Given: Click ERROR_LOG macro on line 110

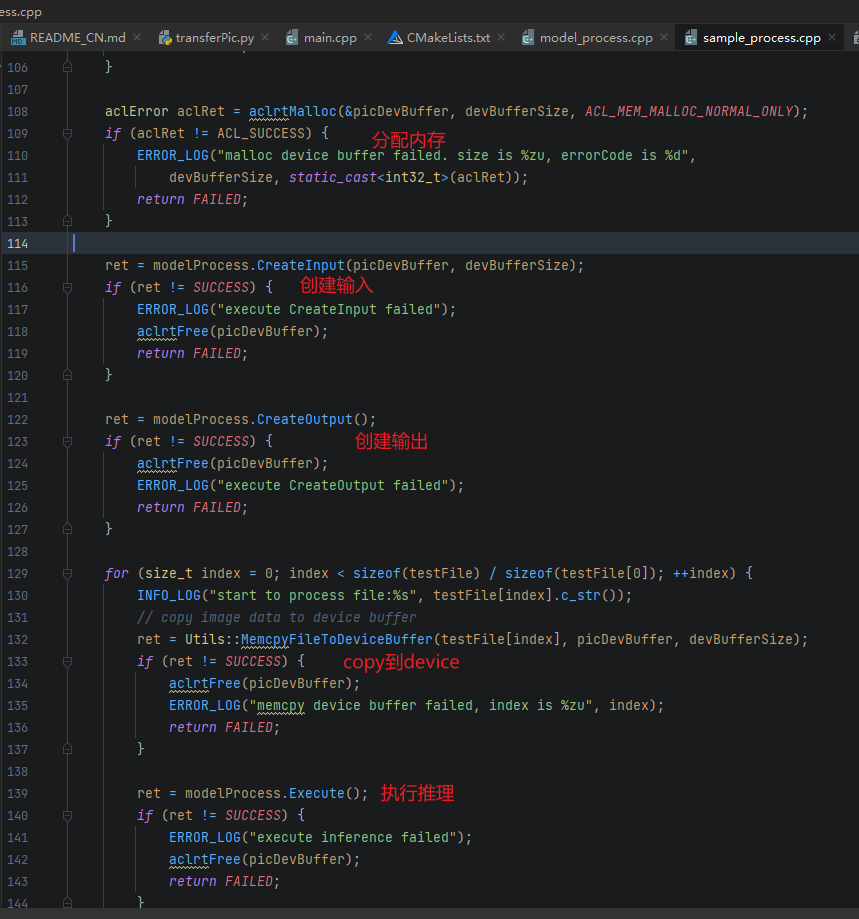Looking at the screenshot, I should (172, 156).
